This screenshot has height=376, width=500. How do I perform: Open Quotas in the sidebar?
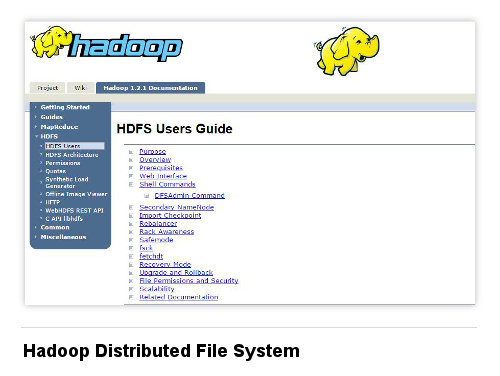tap(56, 171)
